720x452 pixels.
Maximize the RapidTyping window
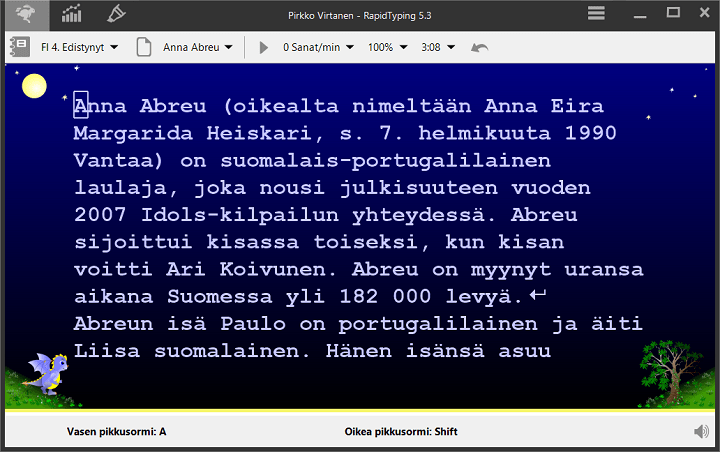pos(673,13)
